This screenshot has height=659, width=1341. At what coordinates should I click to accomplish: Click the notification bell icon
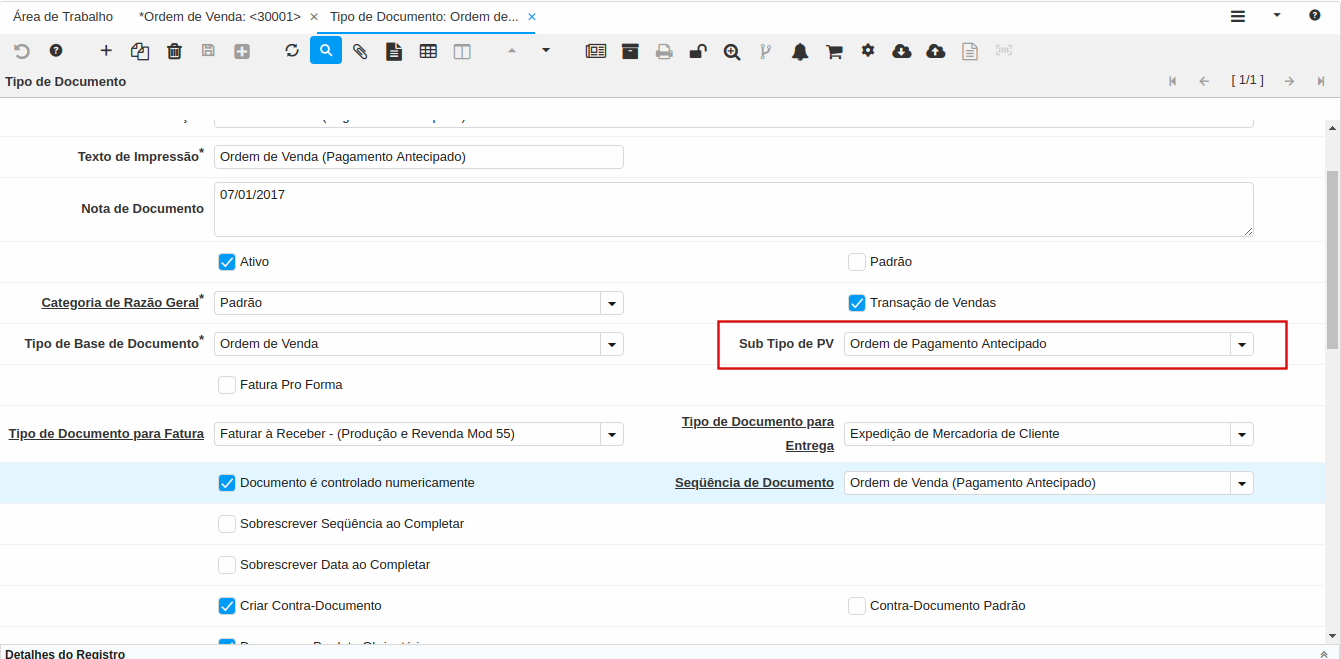coord(800,52)
